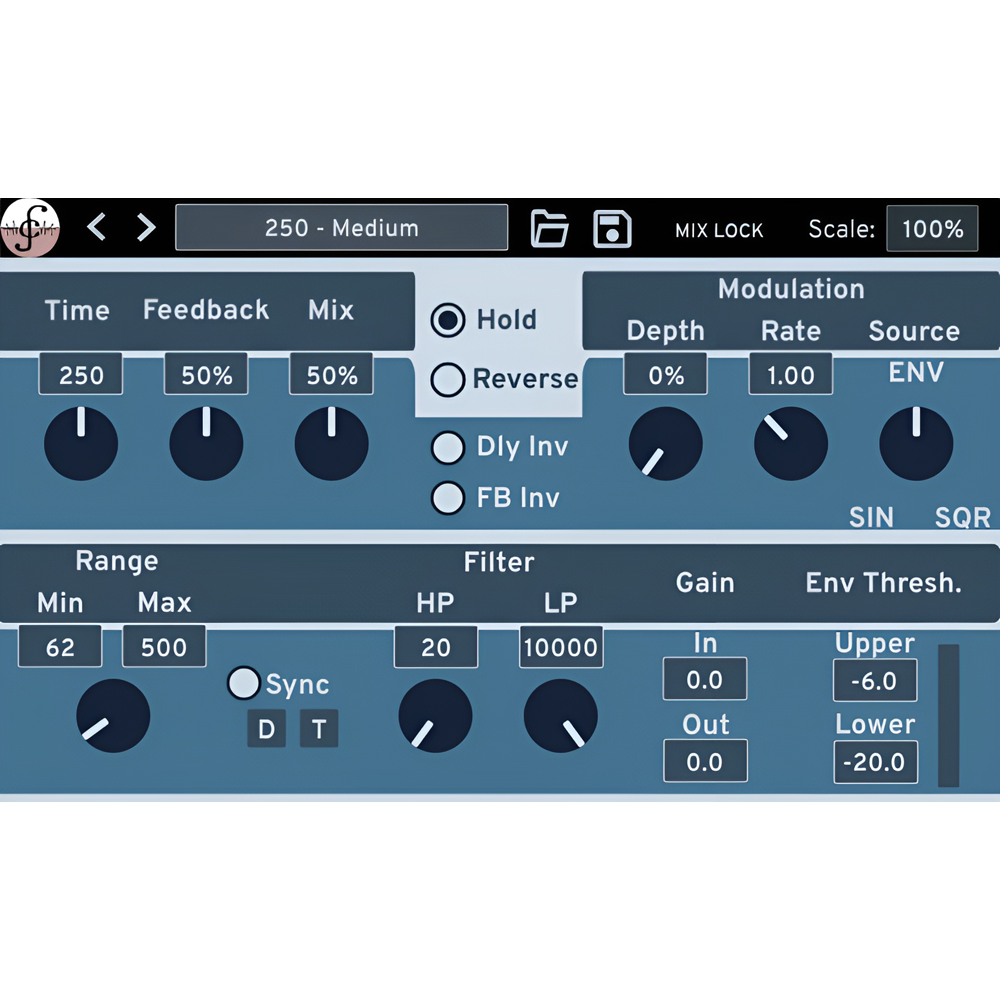Image resolution: width=1000 pixels, height=1000 pixels.
Task: Click the Feedback knob
Action: coord(206,443)
